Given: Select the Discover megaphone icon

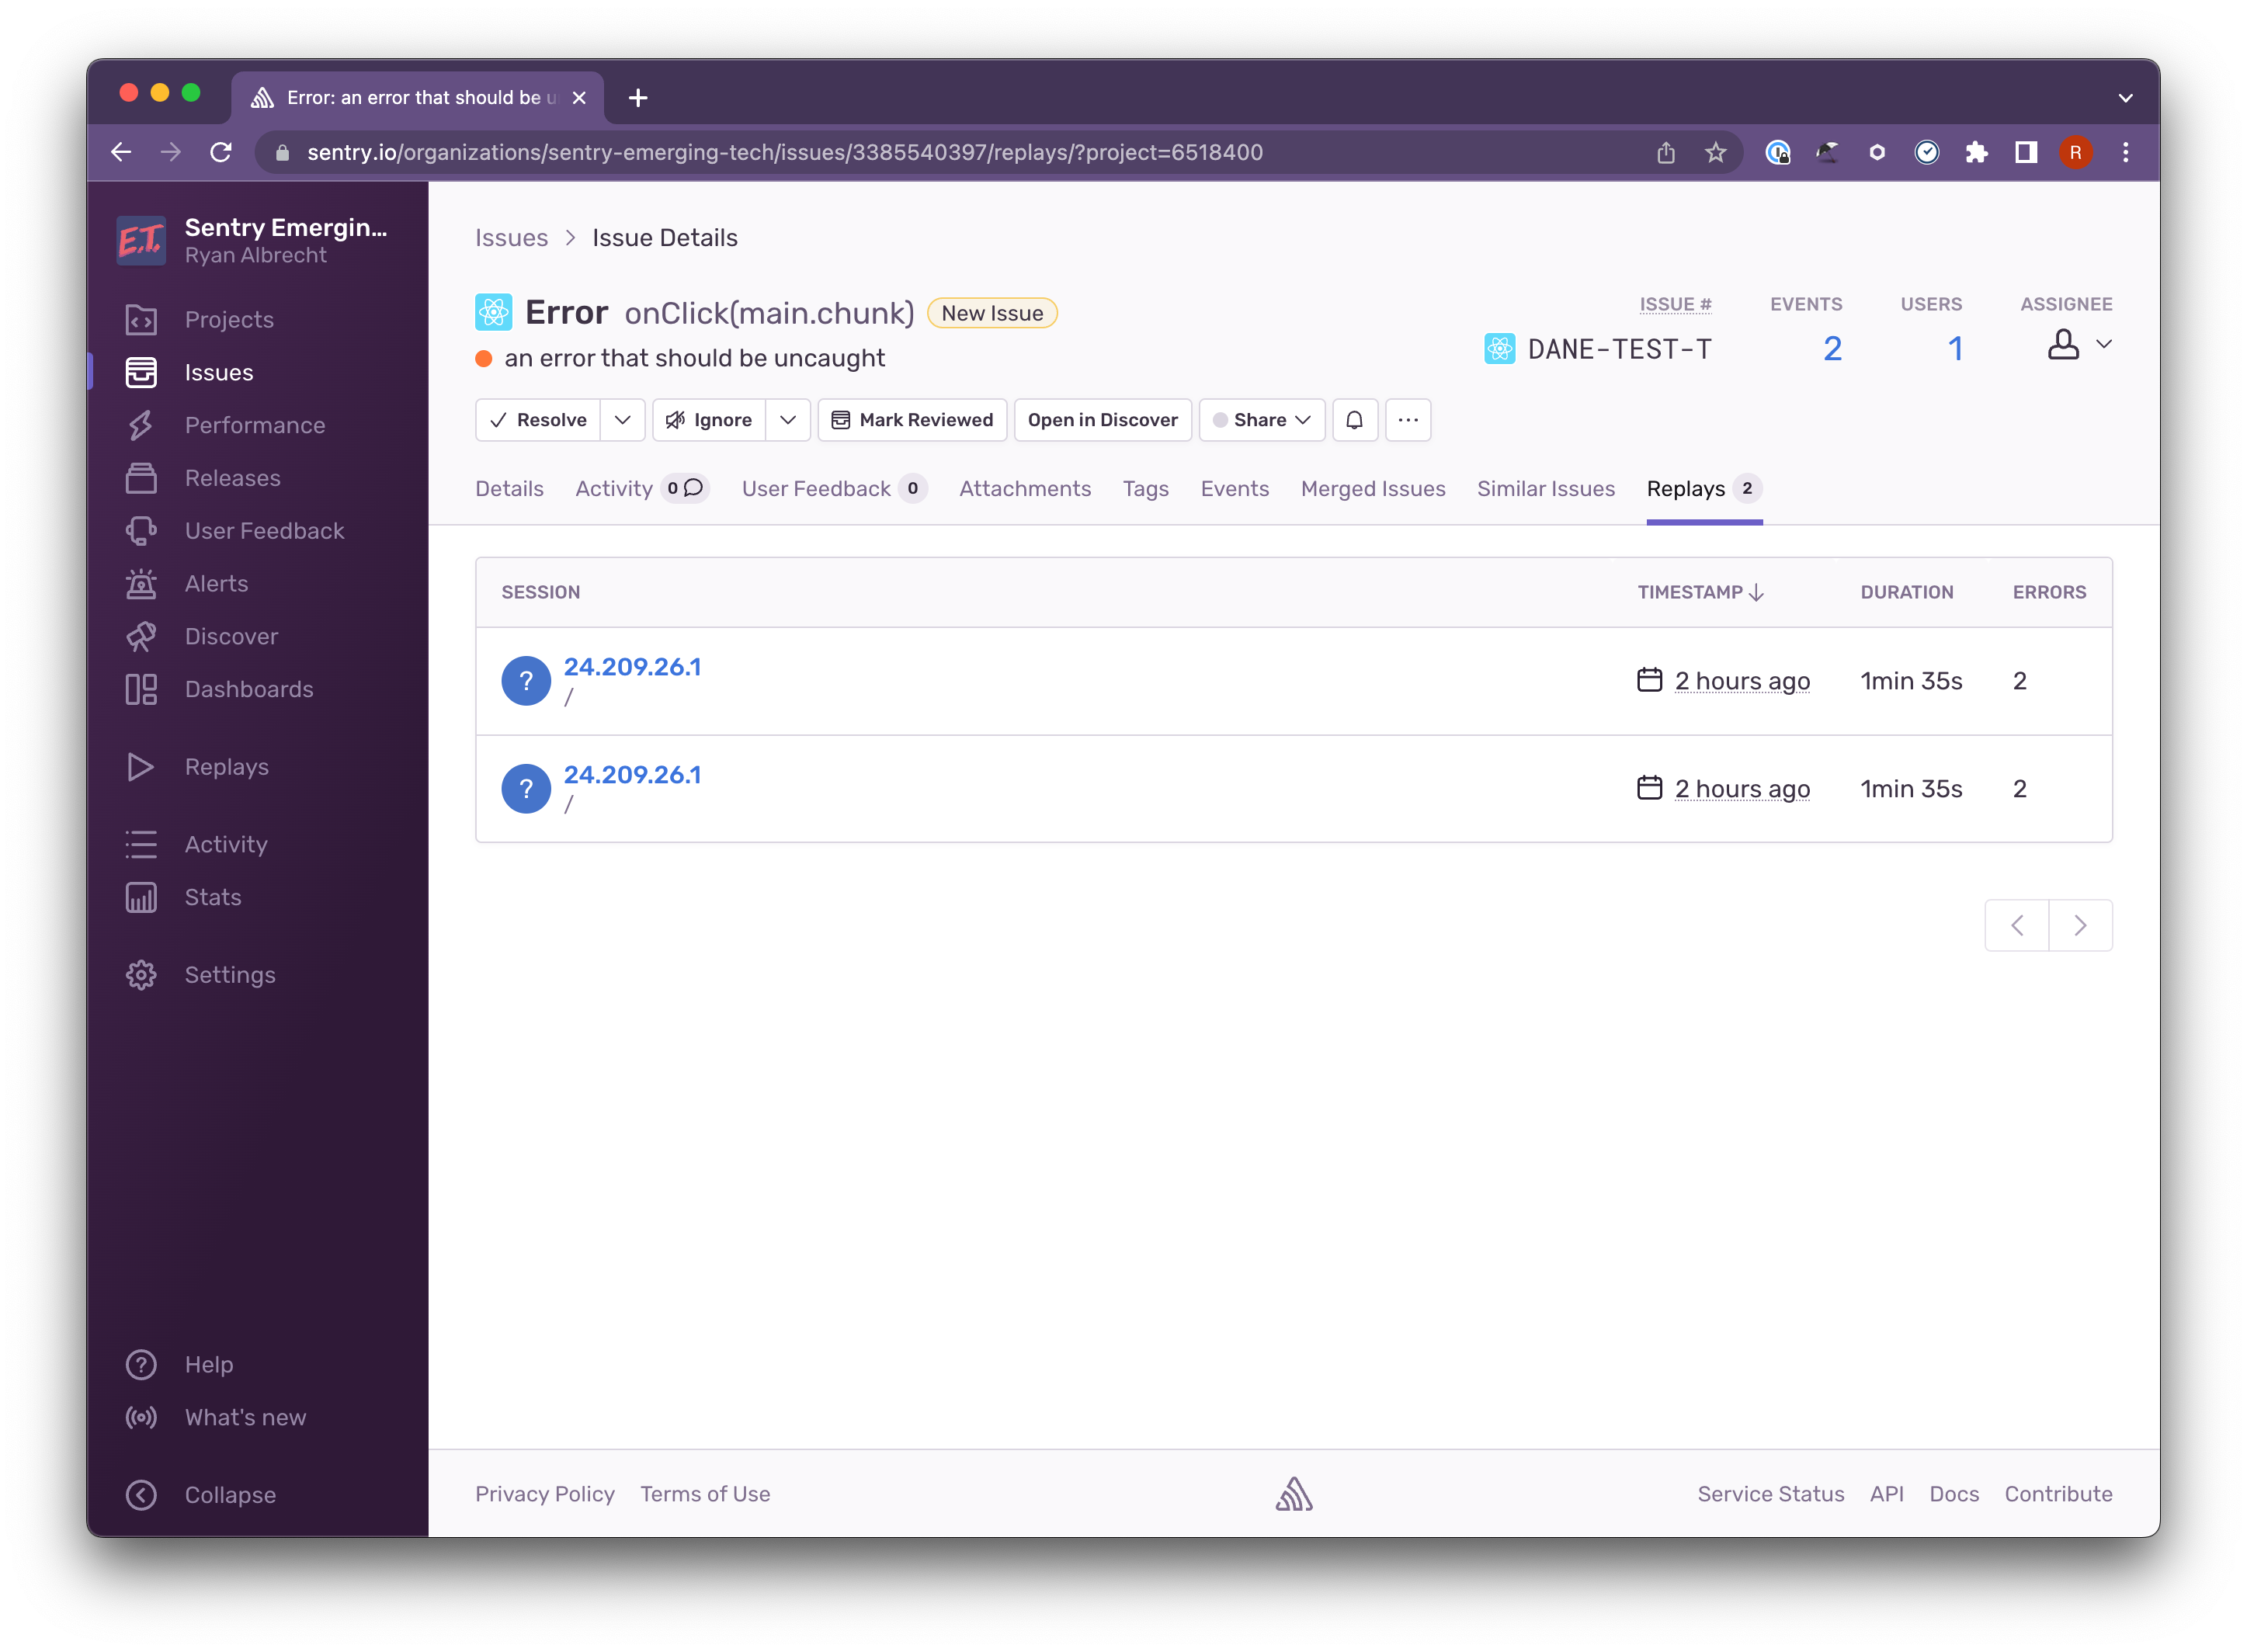Looking at the screenshot, I should 141,636.
